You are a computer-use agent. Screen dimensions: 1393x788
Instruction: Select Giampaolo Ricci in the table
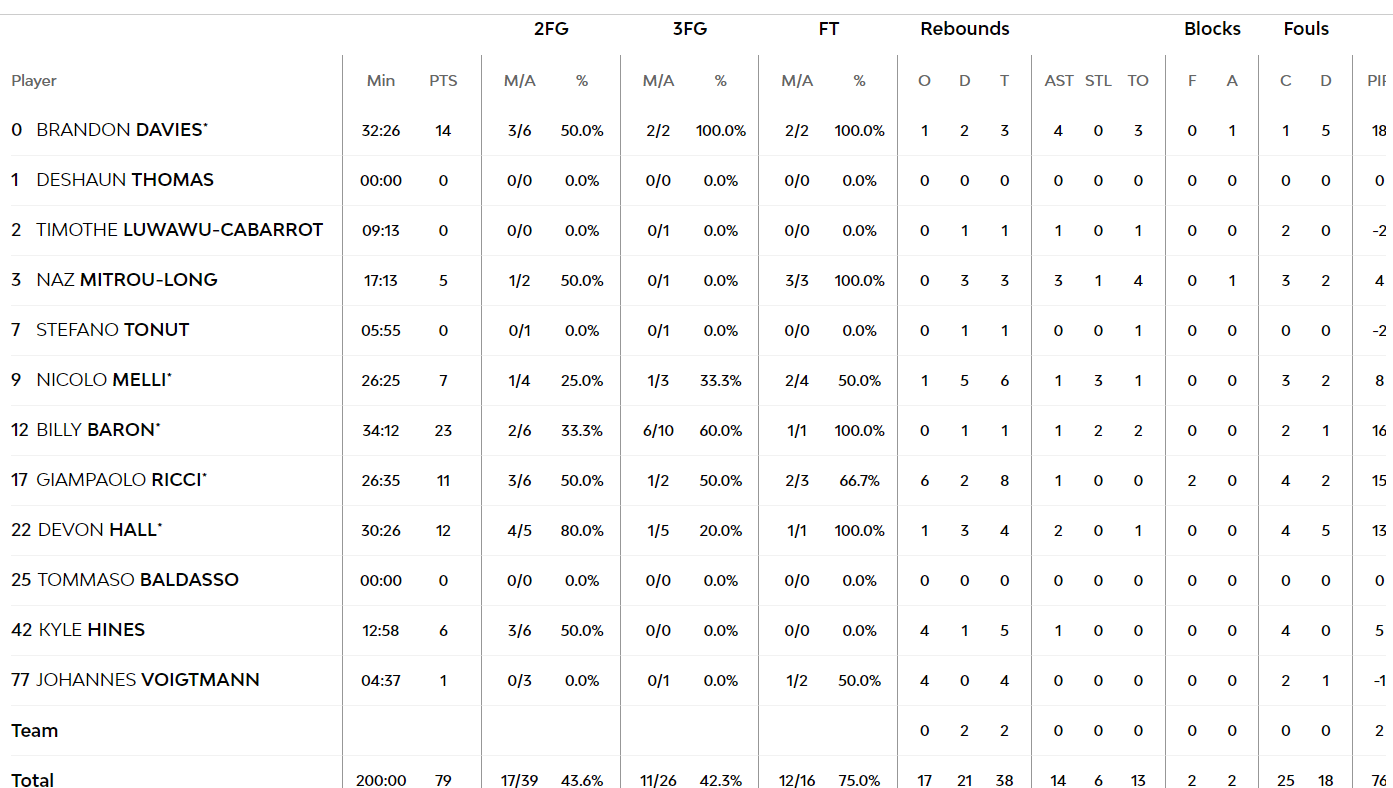coord(121,480)
